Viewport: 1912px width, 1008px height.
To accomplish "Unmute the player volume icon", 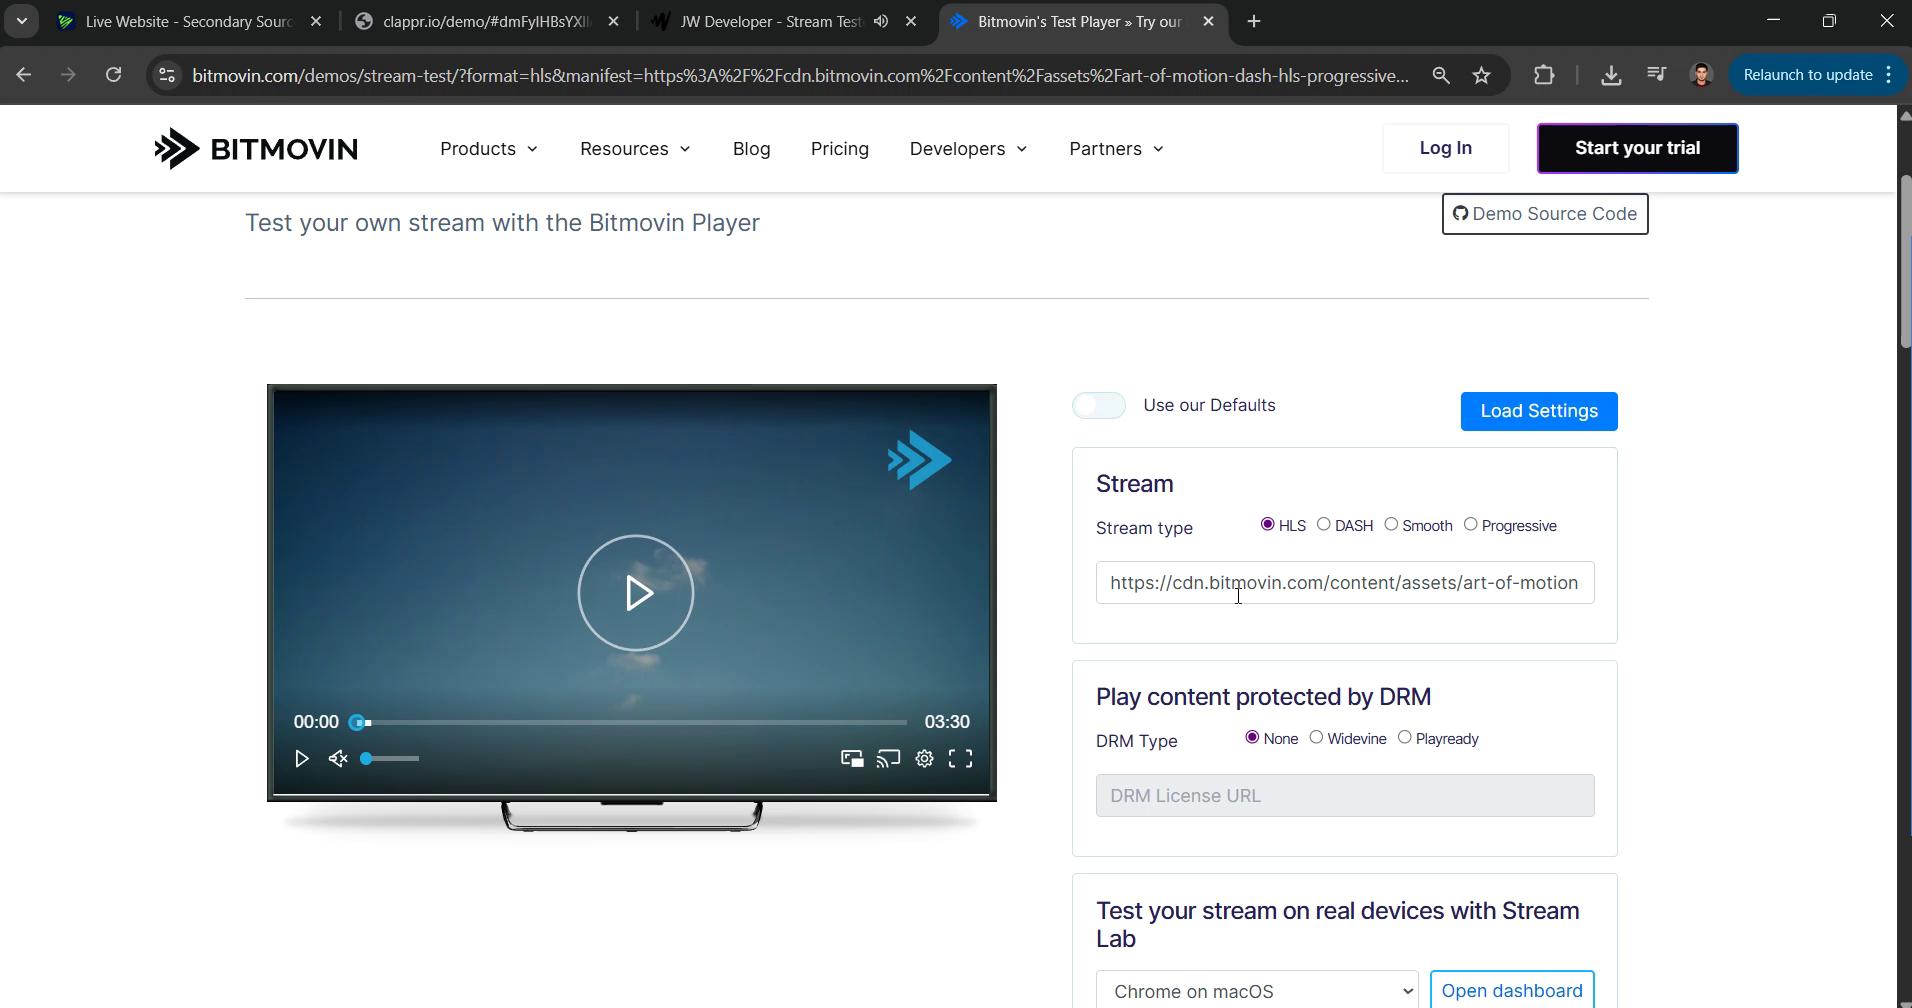I will pyautogui.click(x=338, y=759).
